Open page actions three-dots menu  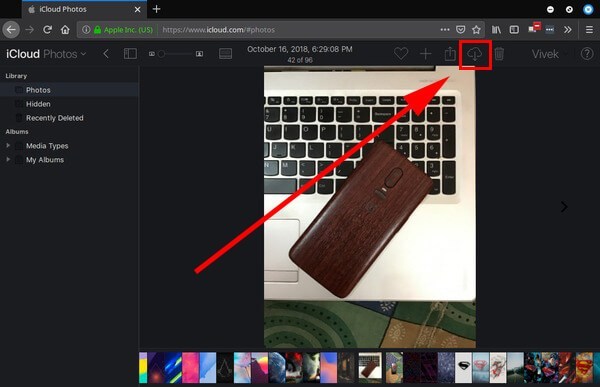point(445,29)
